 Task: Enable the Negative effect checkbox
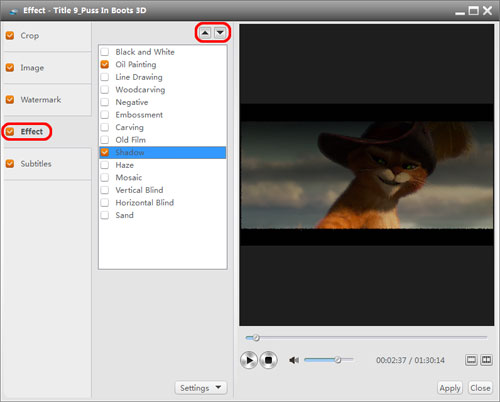click(105, 102)
